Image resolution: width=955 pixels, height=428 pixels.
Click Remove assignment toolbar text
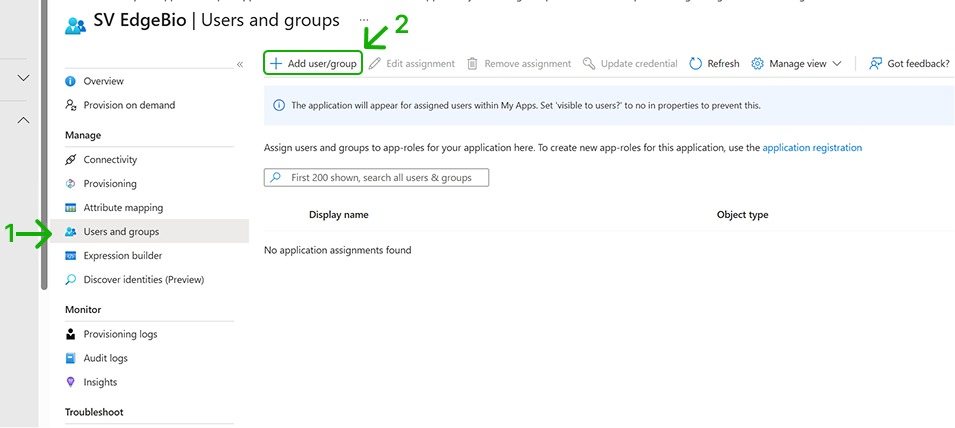pos(528,63)
